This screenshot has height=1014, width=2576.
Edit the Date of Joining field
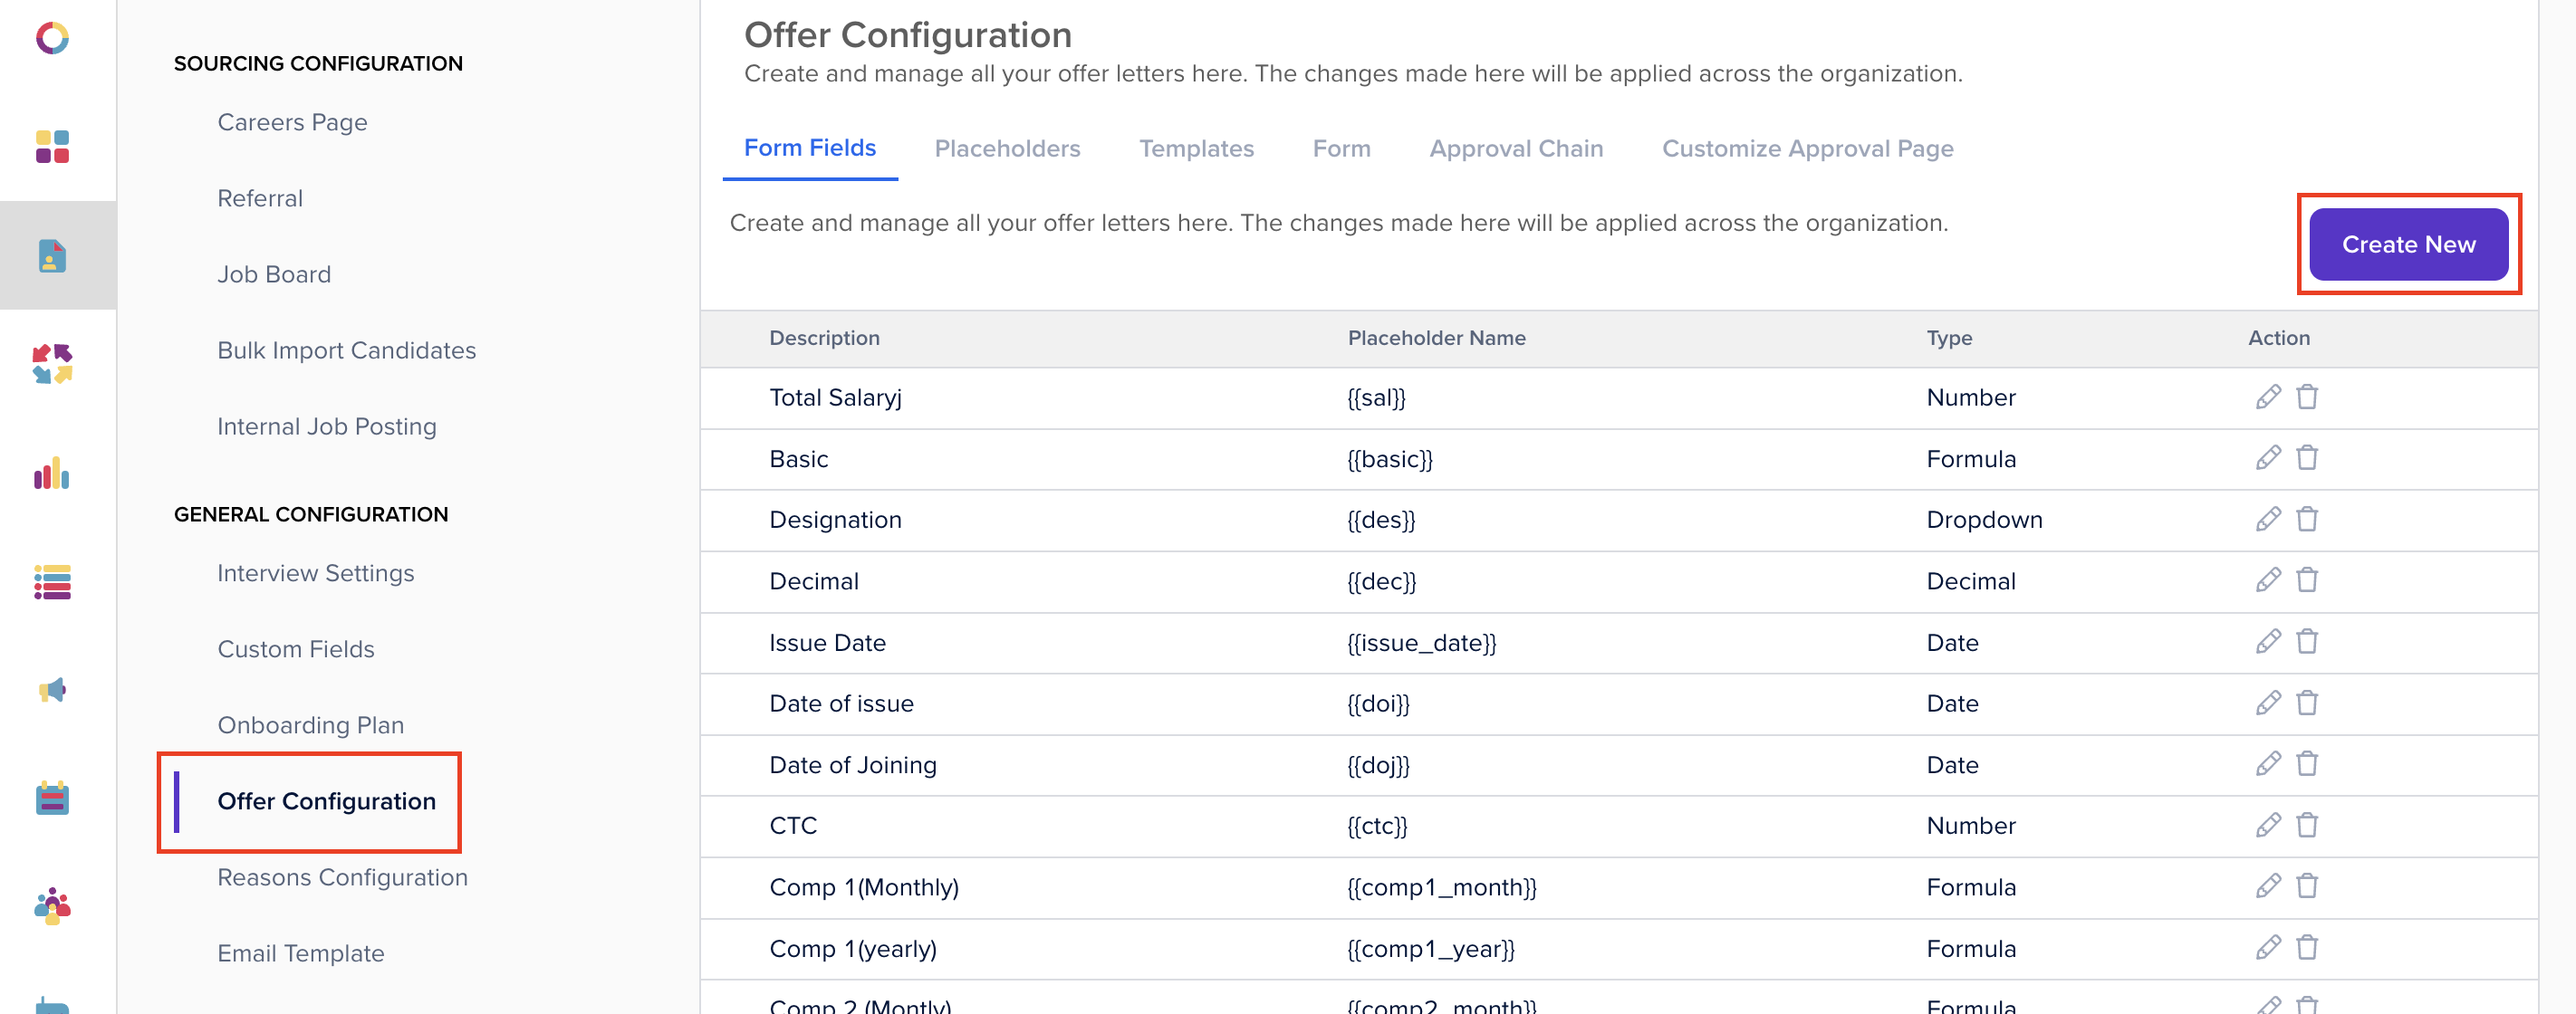[2268, 764]
